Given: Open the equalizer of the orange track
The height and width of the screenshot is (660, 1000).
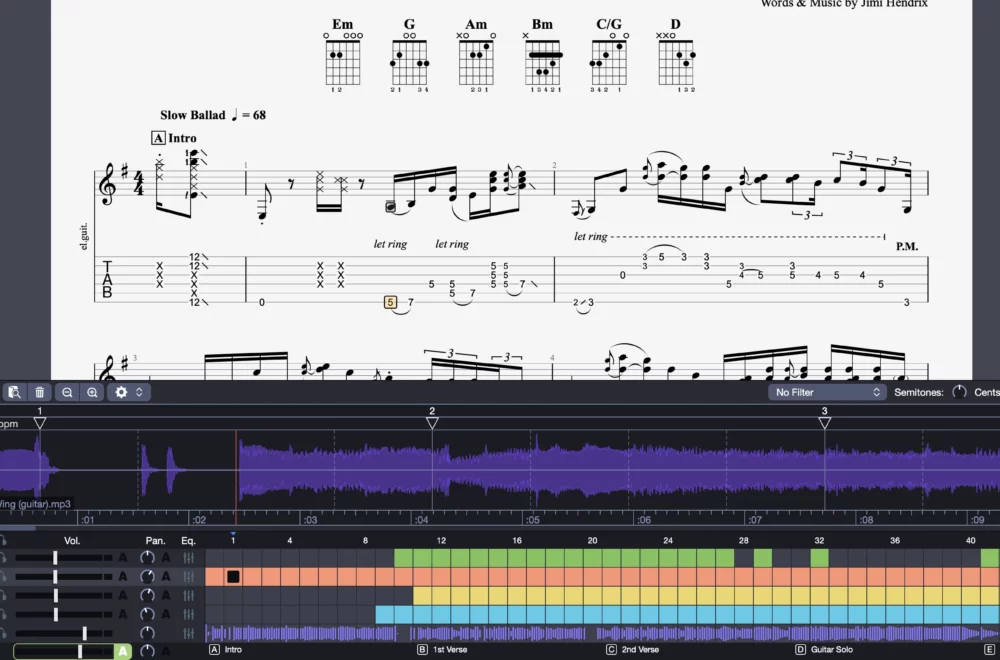Looking at the screenshot, I should pos(188,576).
